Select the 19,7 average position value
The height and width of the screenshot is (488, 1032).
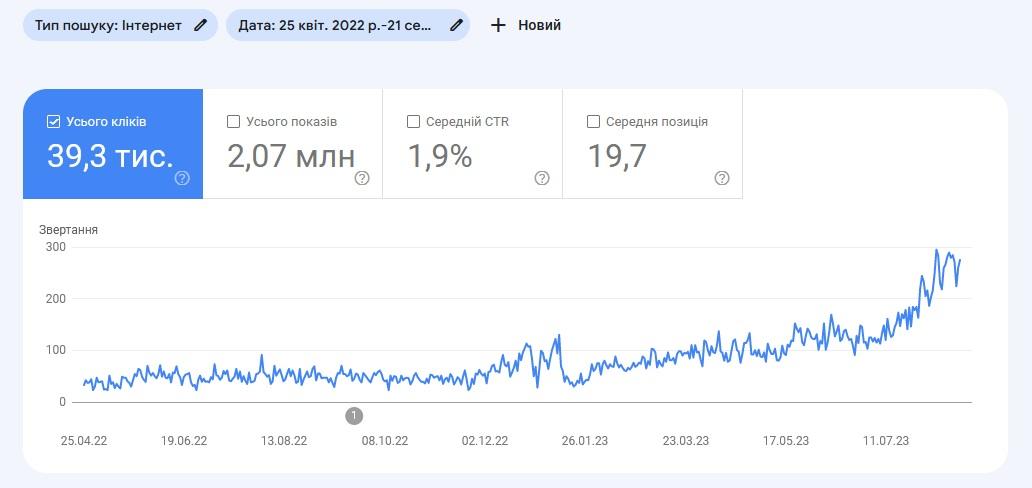617,156
